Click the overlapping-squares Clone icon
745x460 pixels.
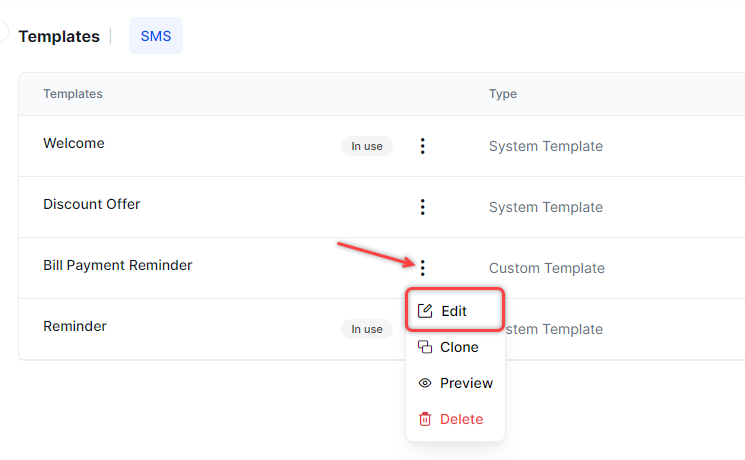(425, 347)
